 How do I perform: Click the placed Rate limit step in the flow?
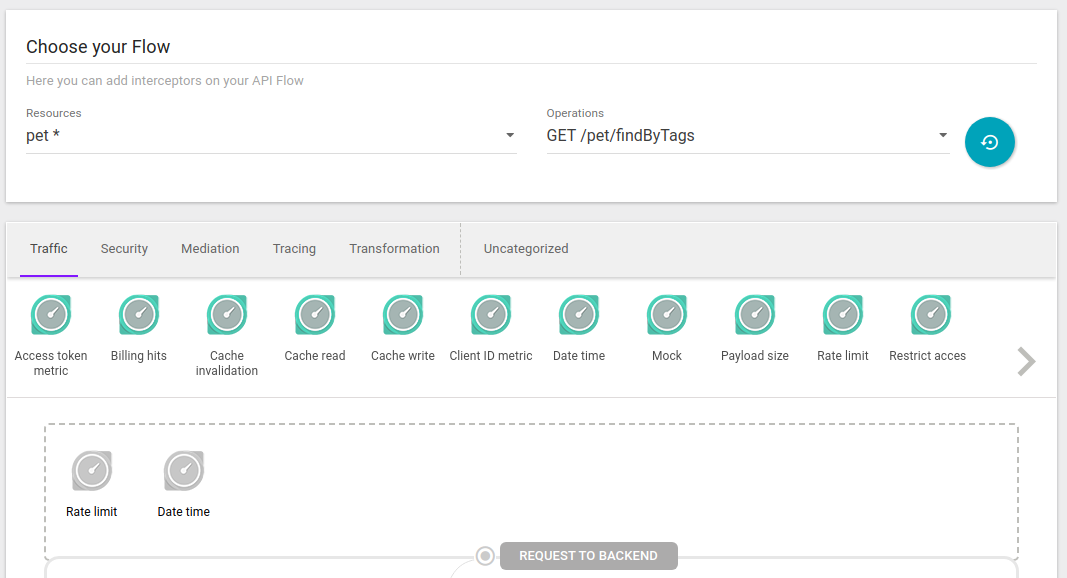91,470
